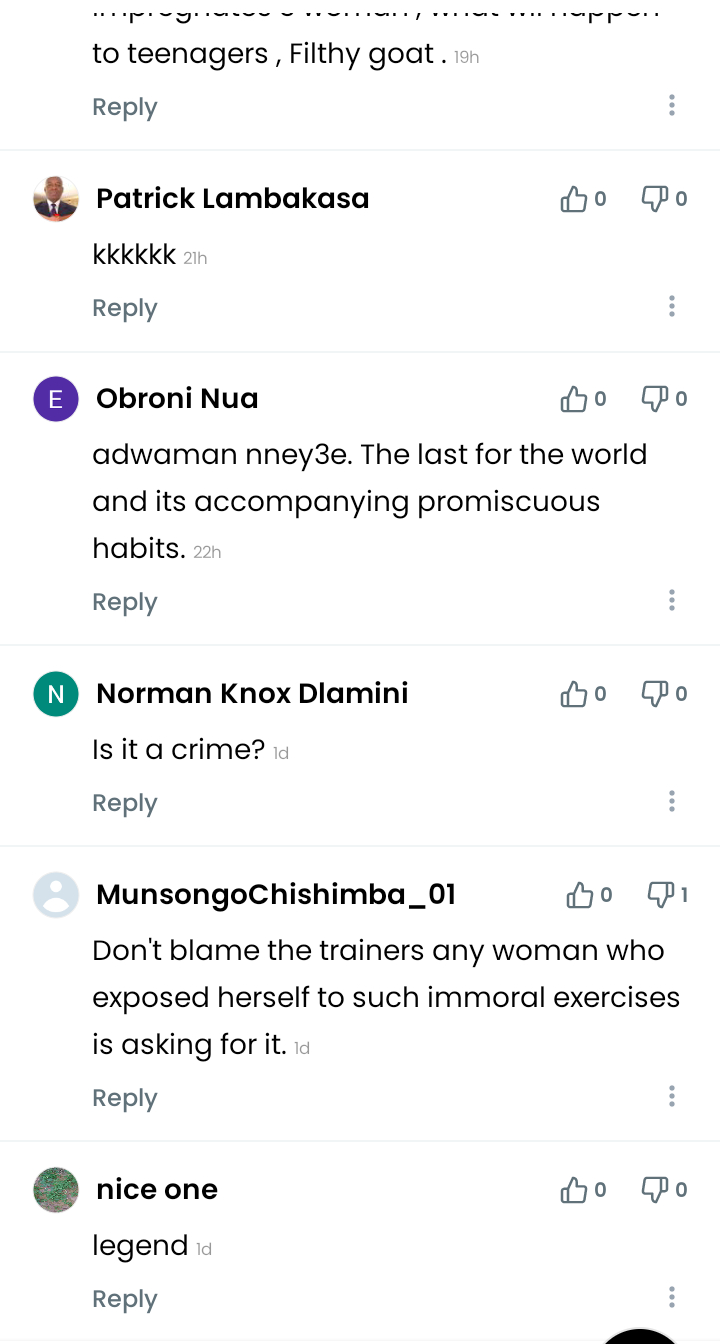Thumbs up Obroni Nua's comment

point(574,399)
